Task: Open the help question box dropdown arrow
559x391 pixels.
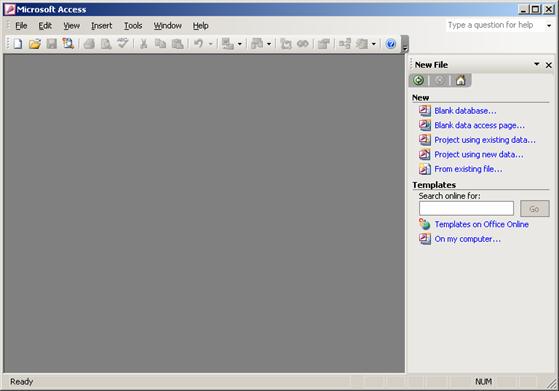Action: coord(549,25)
